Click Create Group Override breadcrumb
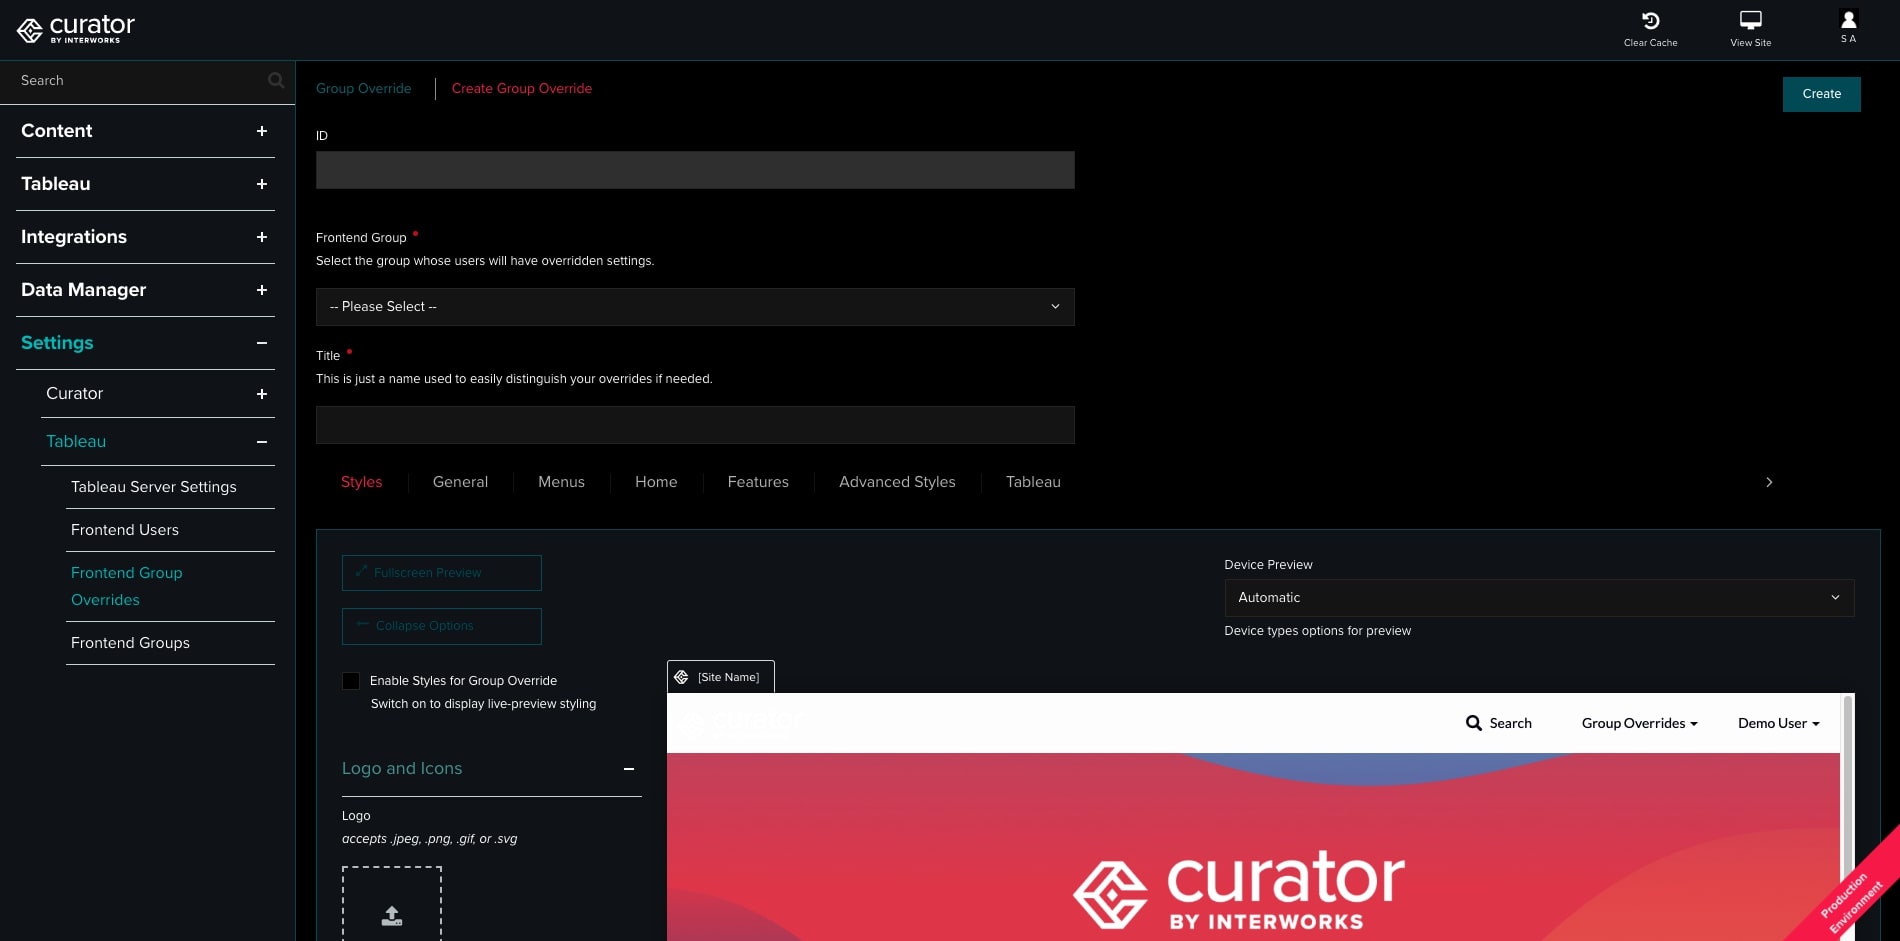This screenshot has height=941, width=1900. (x=522, y=88)
